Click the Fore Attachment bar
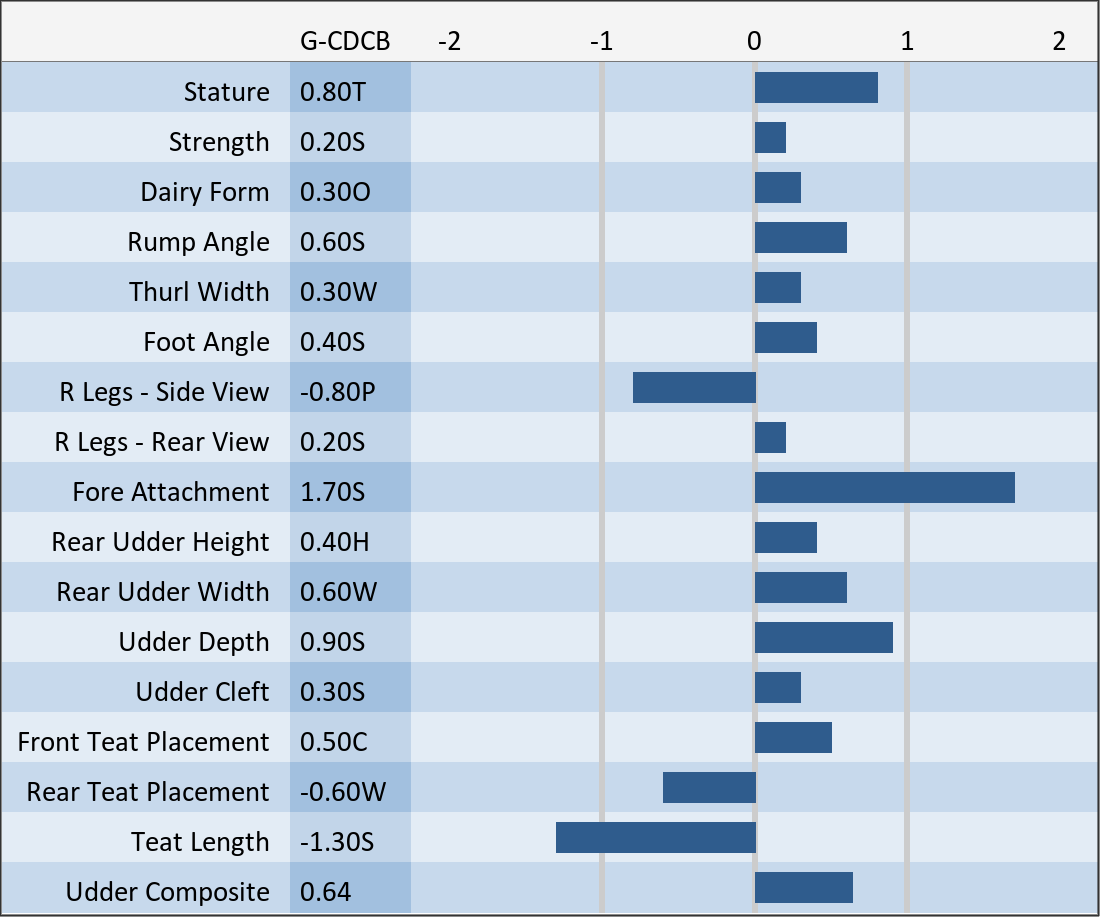This screenshot has width=1100, height=917. tap(884, 488)
